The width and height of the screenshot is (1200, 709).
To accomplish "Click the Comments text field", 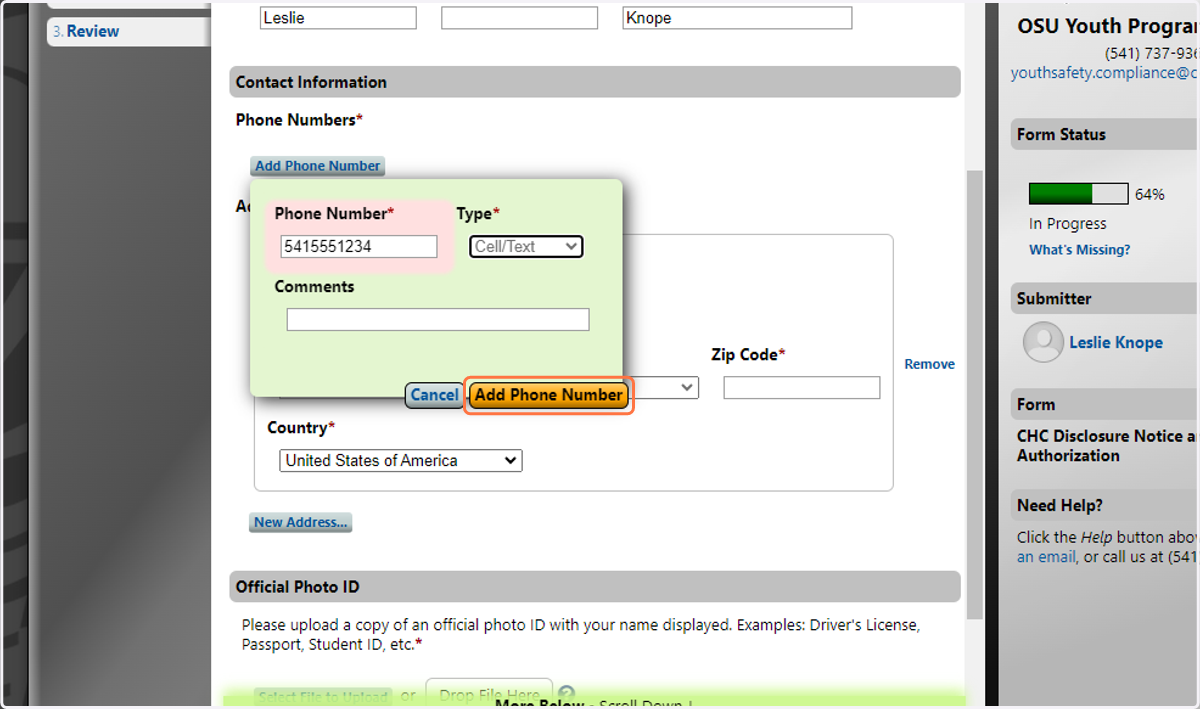I will tap(438, 319).
